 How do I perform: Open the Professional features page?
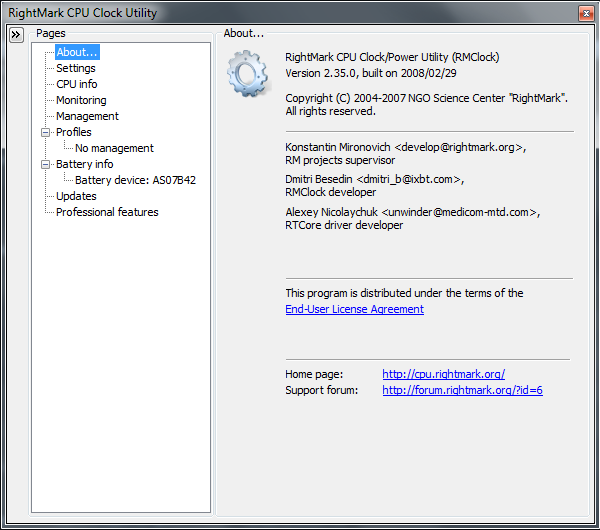(107, 212)
